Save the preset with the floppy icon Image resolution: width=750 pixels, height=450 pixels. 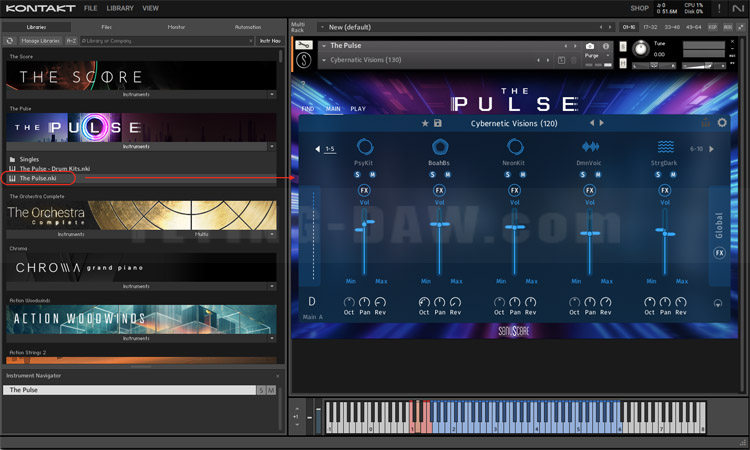[438, 123]
